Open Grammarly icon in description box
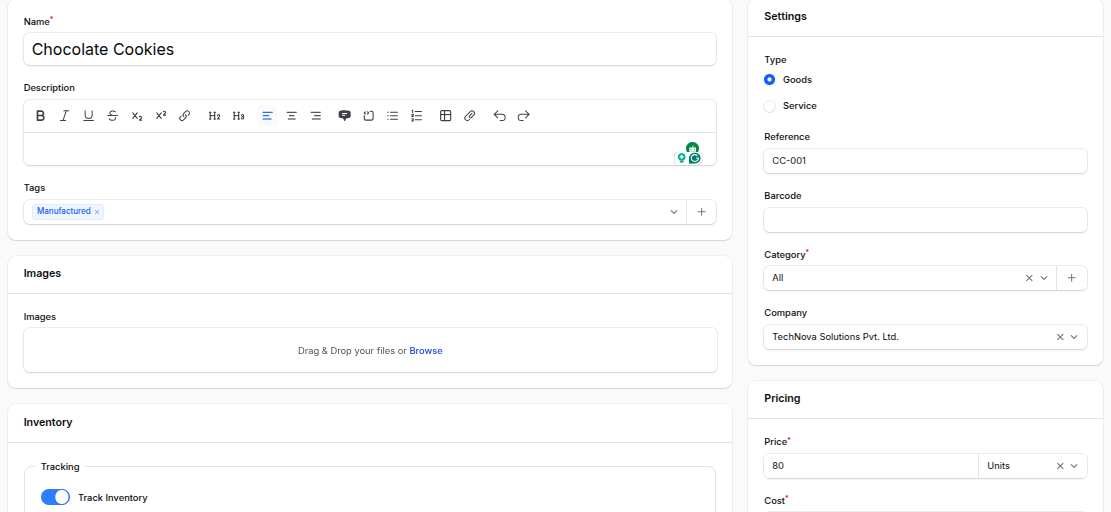Viewport: 1111px width, 512px height. [695, 158]
